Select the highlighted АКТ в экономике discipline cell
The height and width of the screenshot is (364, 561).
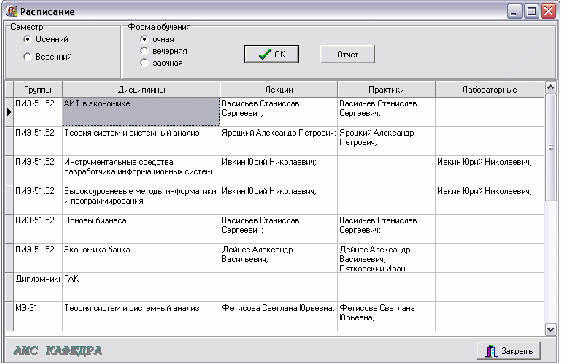click(x=141, y=112)
